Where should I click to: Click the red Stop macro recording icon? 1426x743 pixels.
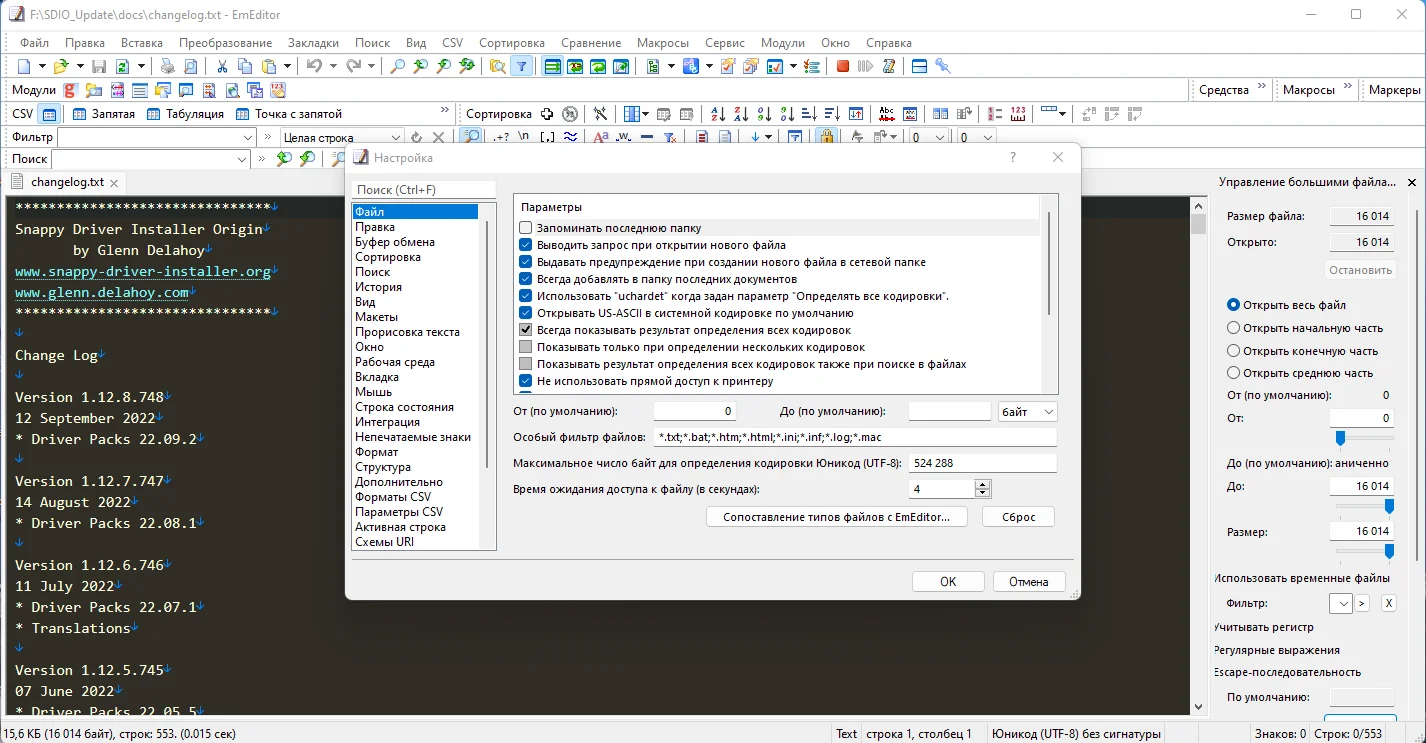tap(843, 66)
